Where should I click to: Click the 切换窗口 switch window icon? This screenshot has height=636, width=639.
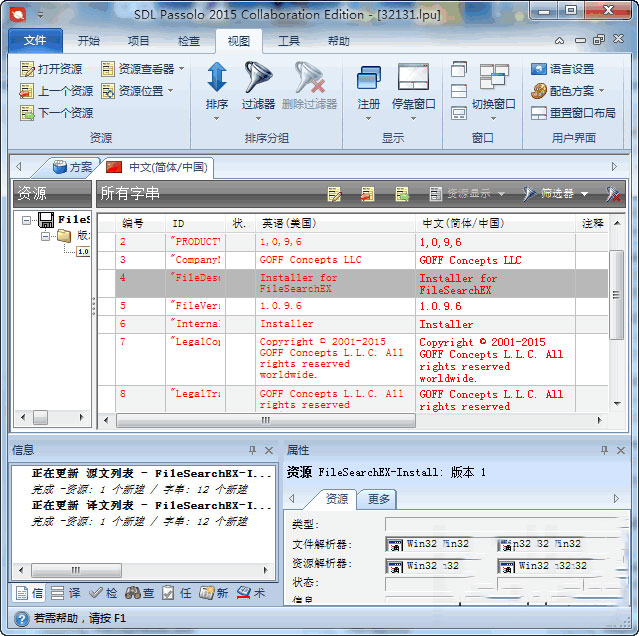(x=494, y=76)
